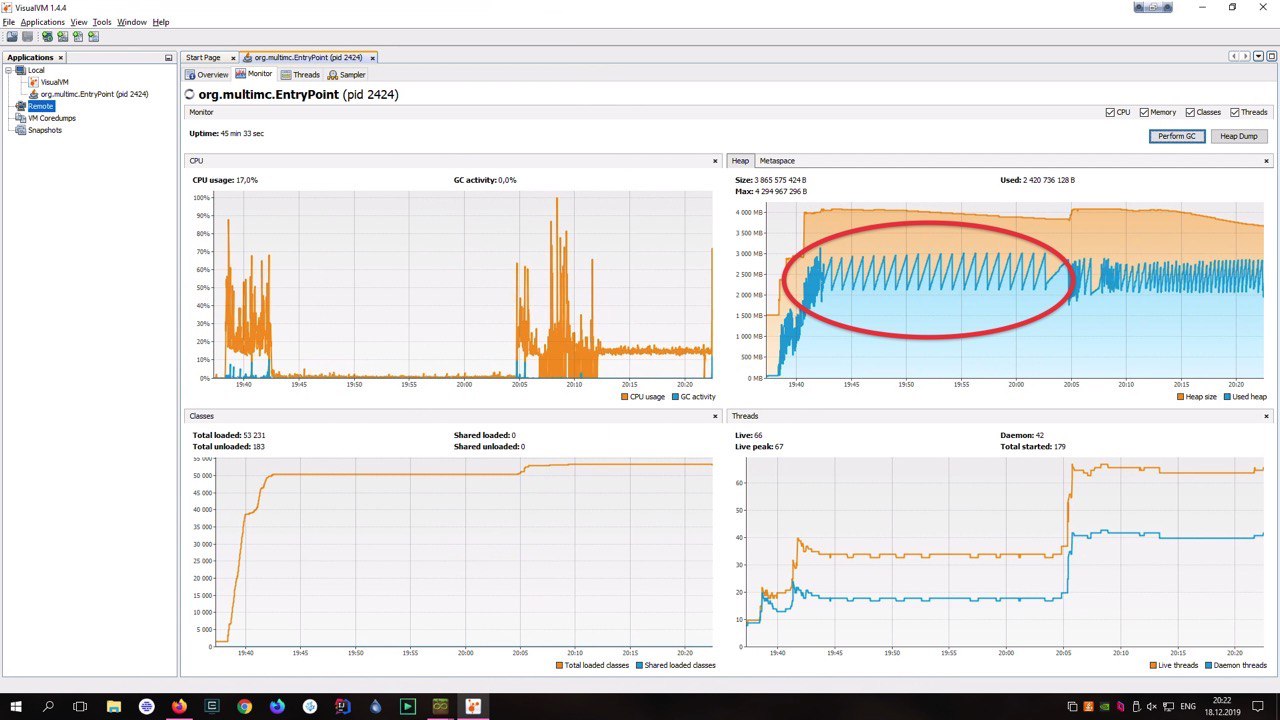Image resolution: width=1280 pixels, height=720 pixels.
Task: Select the Heap tab in the memory panel
Action: pos(740,161)
